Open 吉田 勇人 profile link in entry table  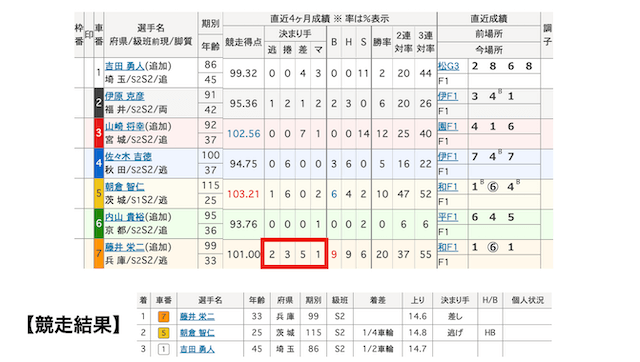pos(124,66)
